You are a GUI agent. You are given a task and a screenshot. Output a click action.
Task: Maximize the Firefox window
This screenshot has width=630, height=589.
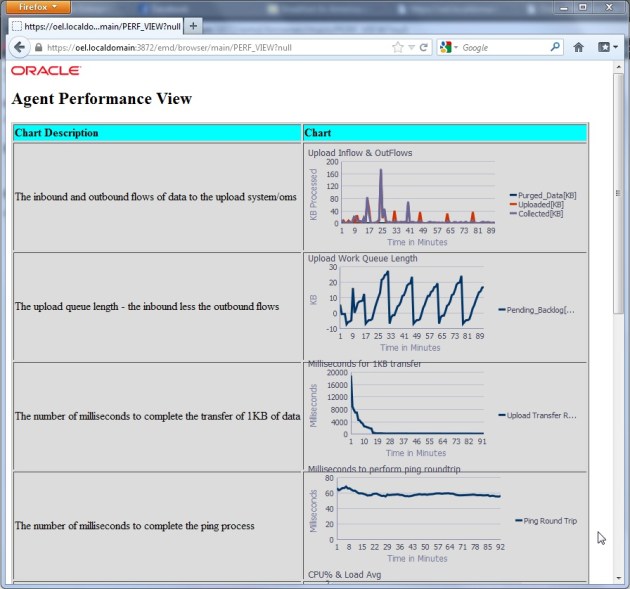pos(583,7)
